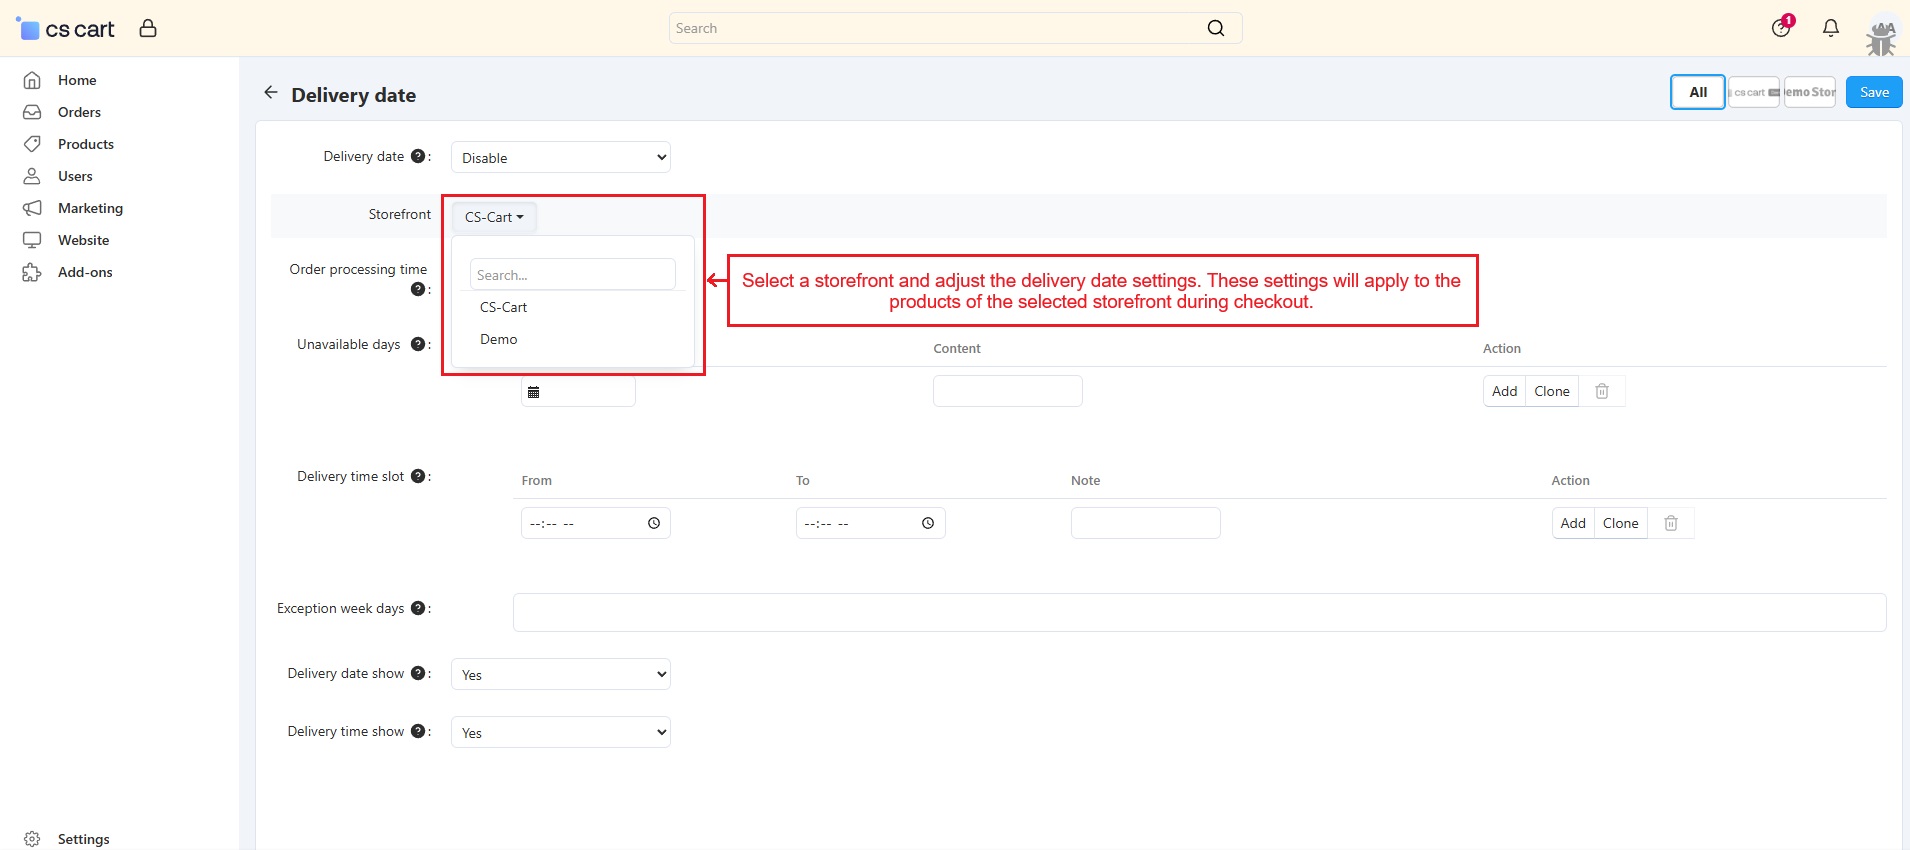Viewport: 1910px width, 850px height.
Task: Delete the delivery time slot row
Action: click(1670, 523)
